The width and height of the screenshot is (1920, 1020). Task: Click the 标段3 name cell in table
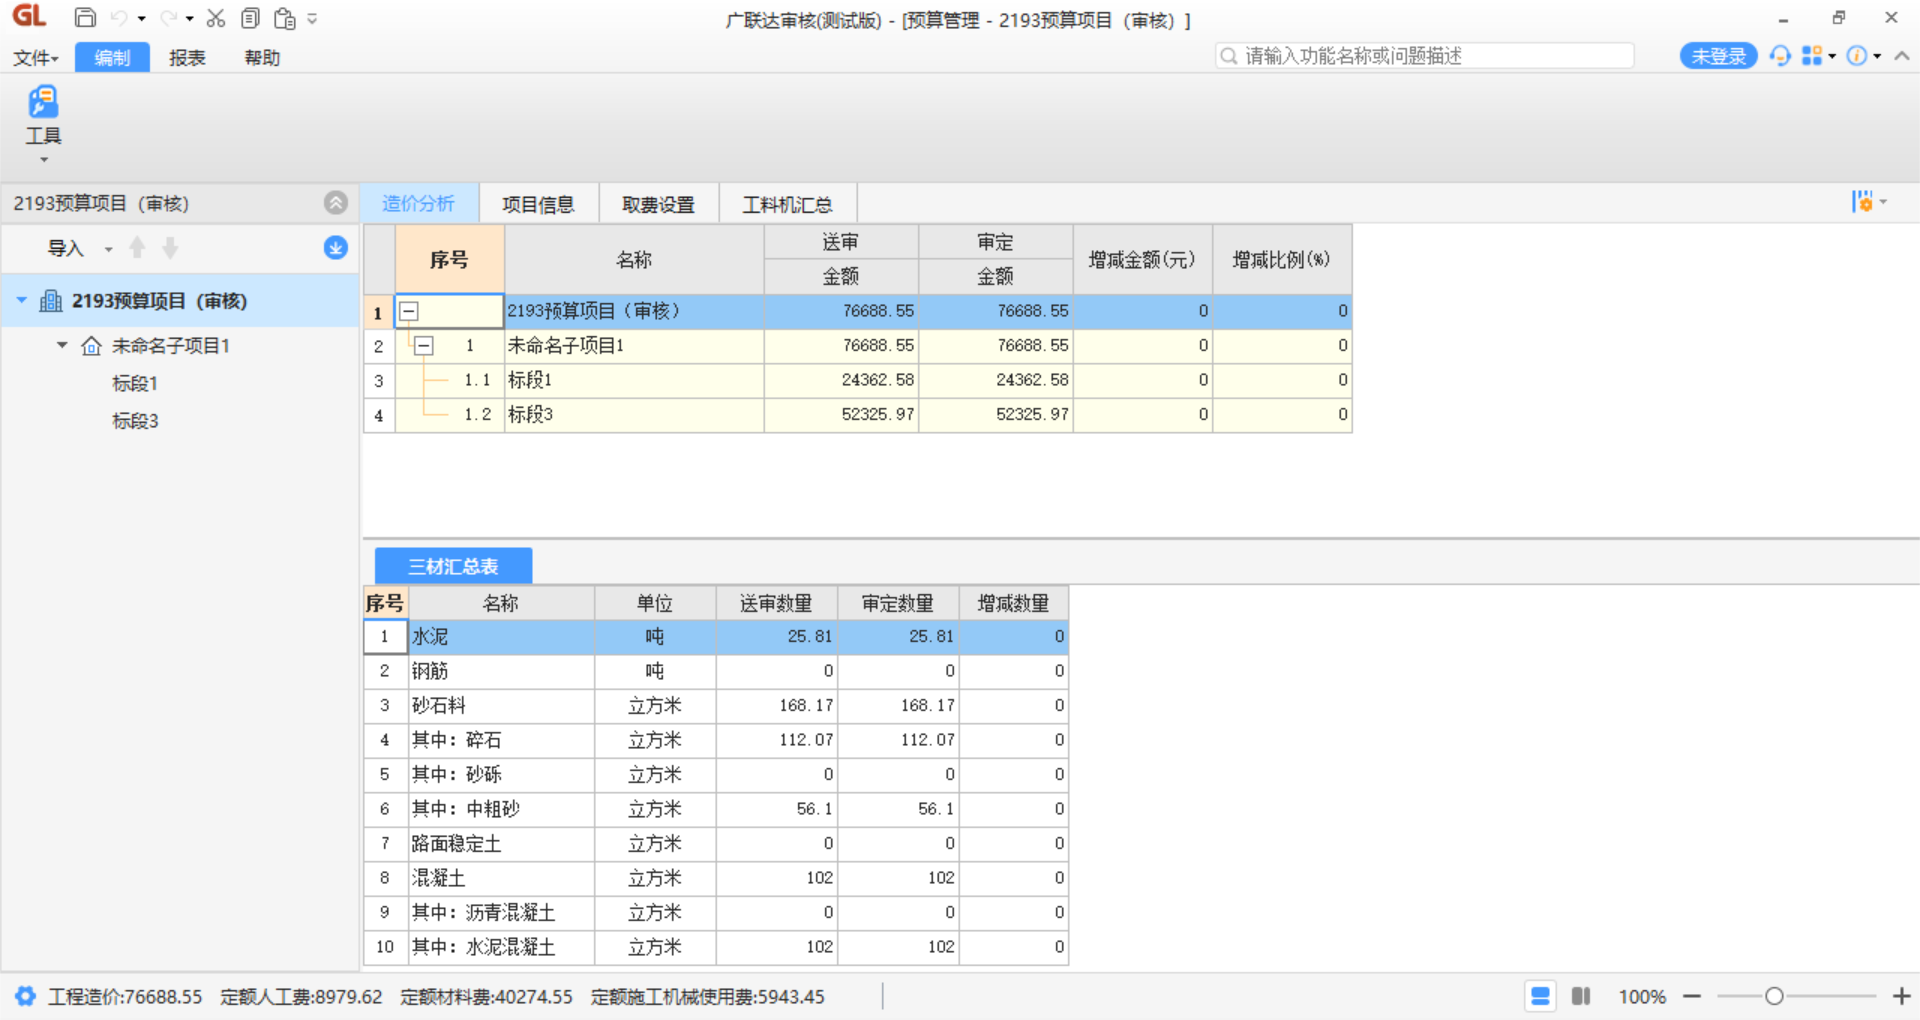634,414
